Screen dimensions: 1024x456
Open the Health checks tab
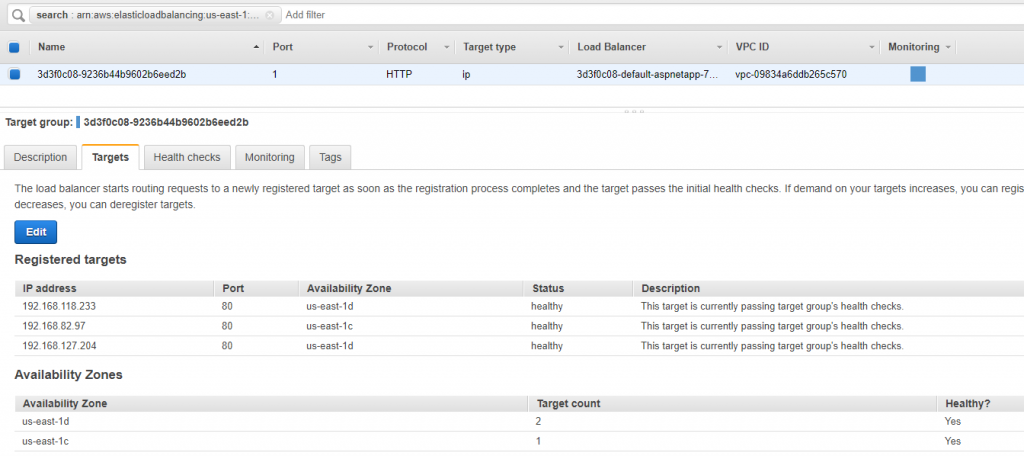[187, 157]
